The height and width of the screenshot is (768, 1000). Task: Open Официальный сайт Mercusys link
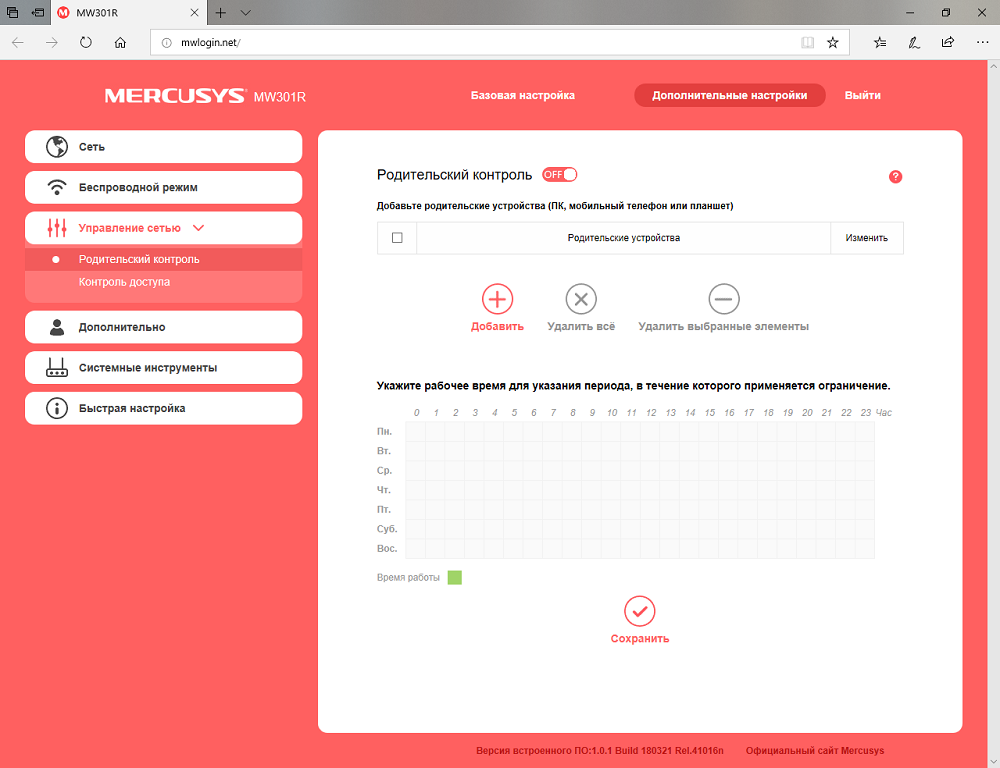815,751
